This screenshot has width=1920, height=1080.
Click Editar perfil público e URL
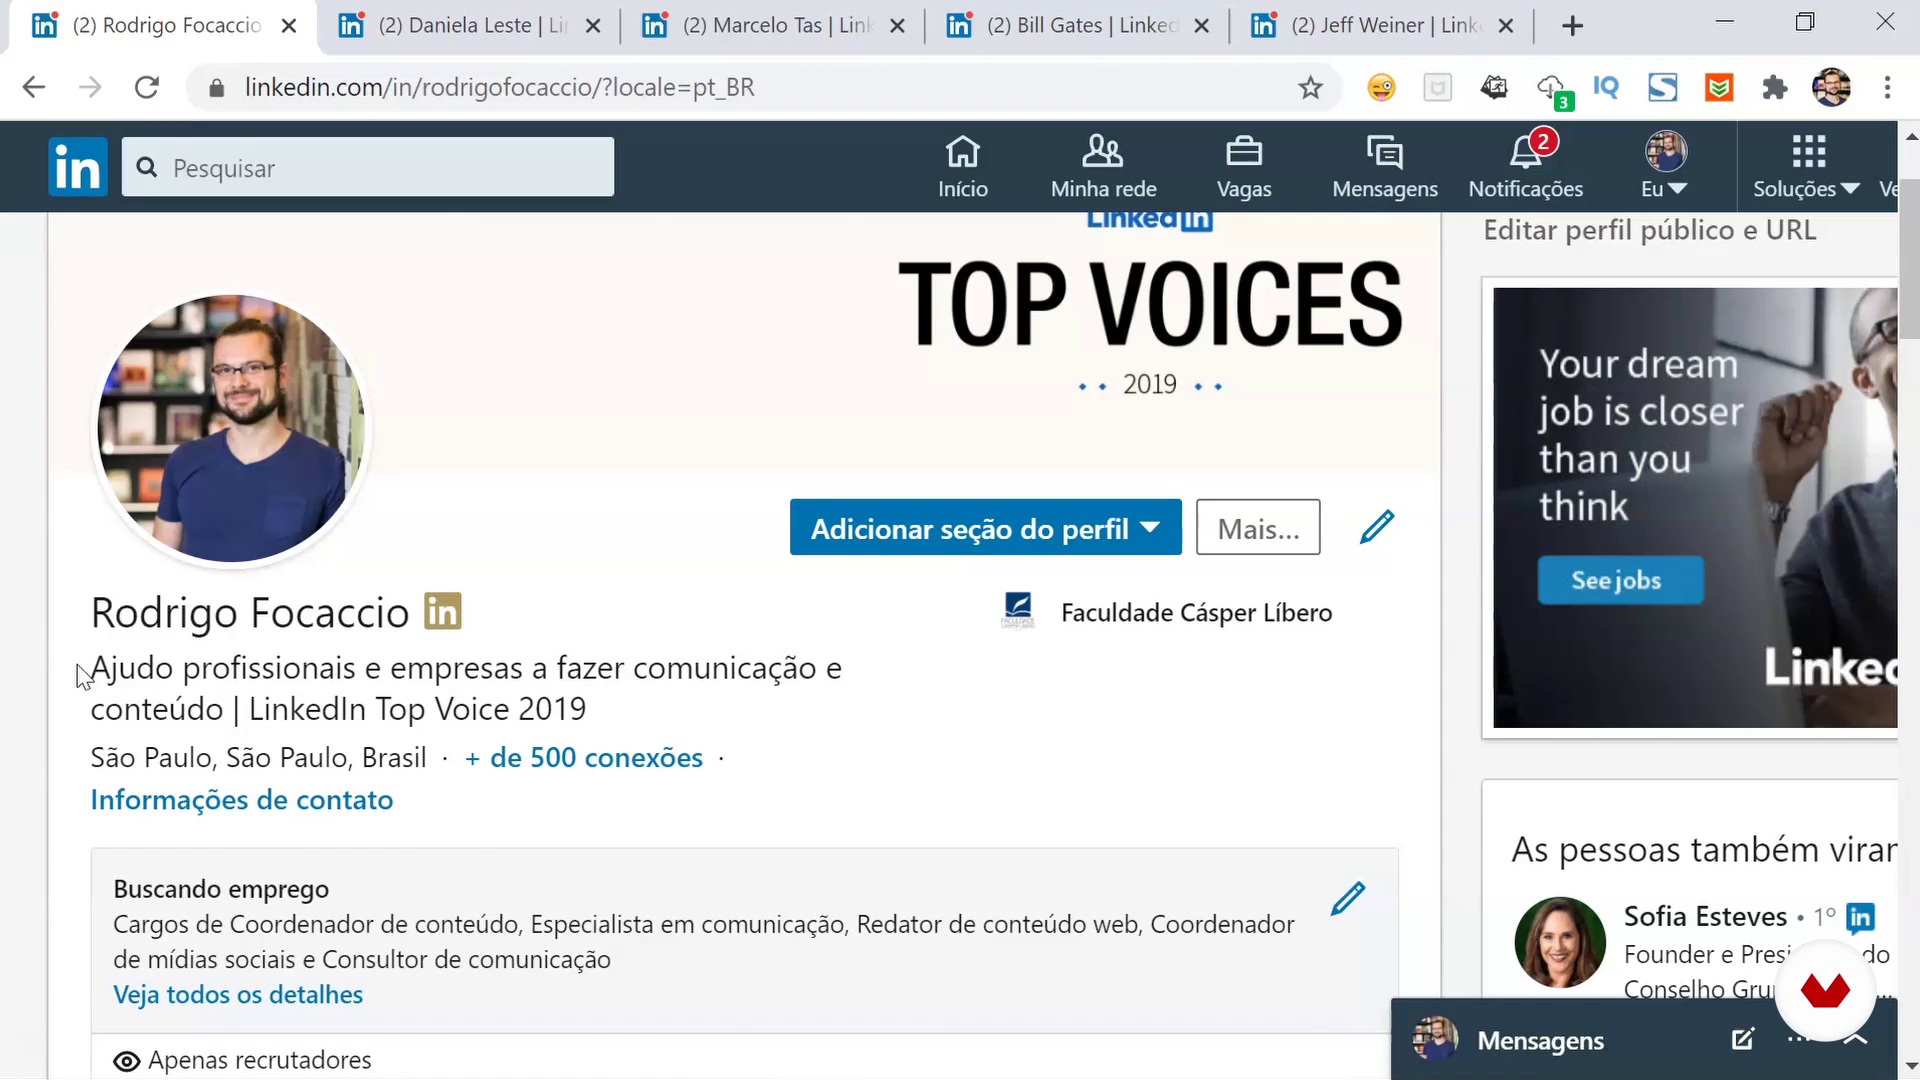[x=1650, y=230]
